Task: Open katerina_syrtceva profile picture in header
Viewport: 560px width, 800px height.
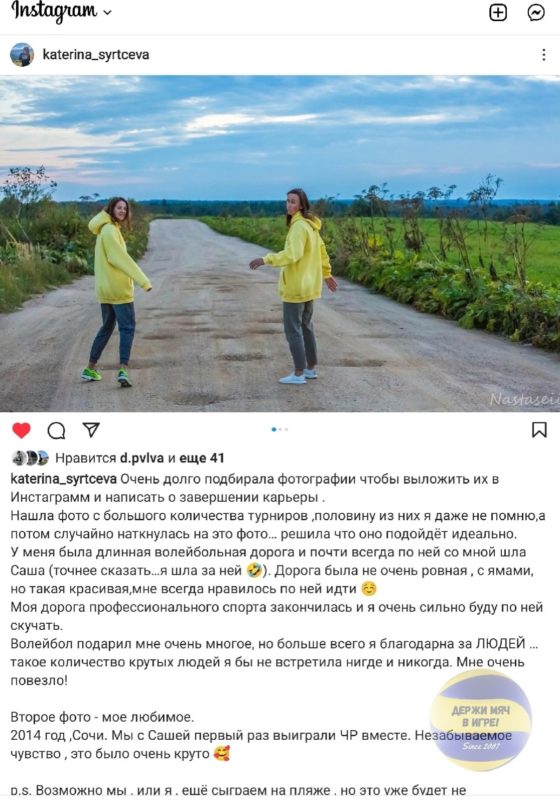Action: pos(22,55)
